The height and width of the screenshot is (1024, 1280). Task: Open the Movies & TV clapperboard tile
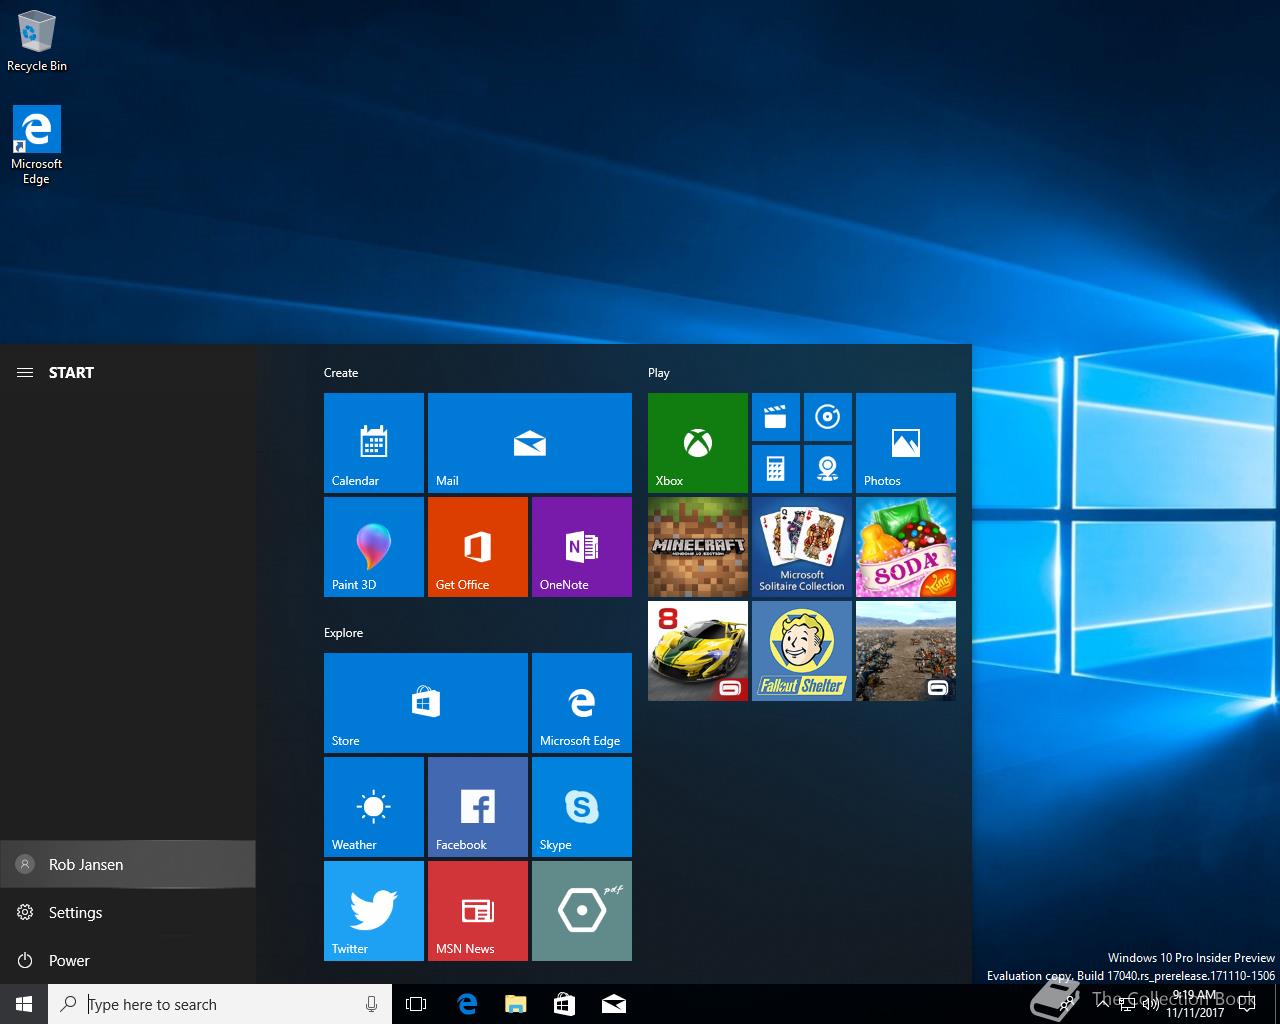776,417
